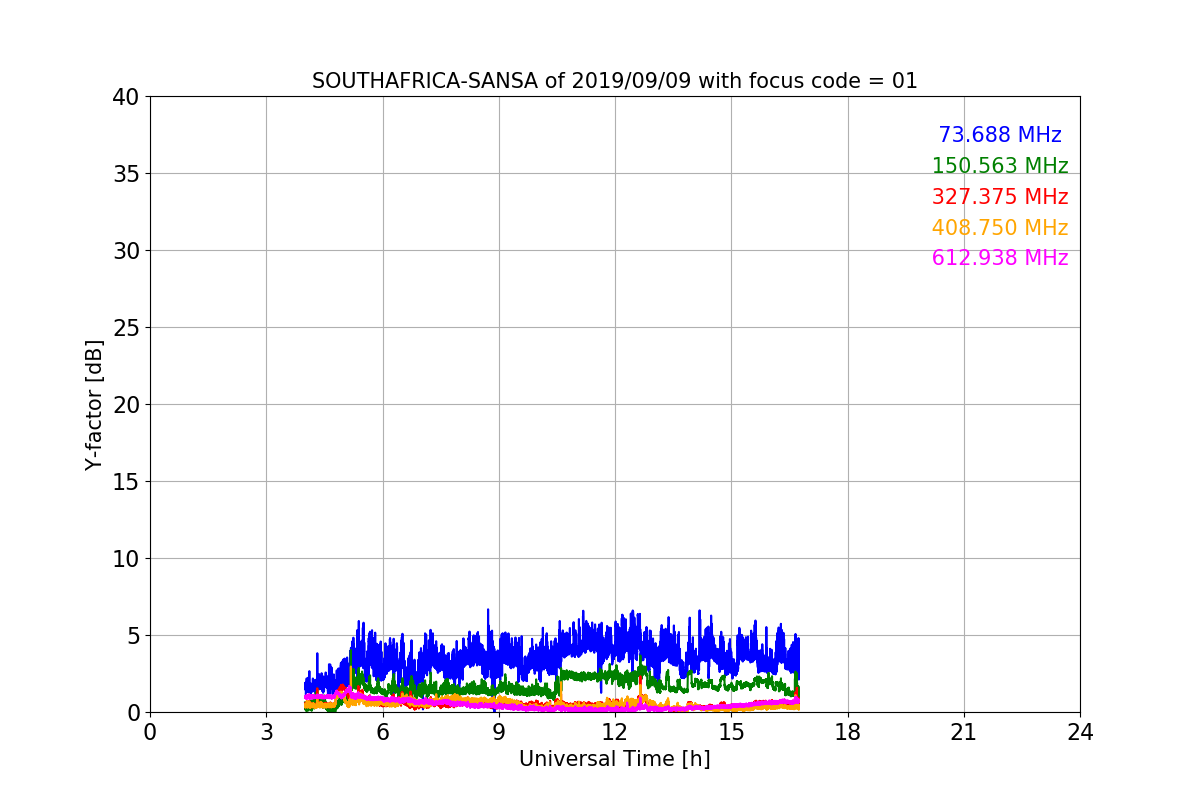Click the 73.688 MHz legend label
Image resolution: width=1200 pixels, height=800 pixels.
(x=1000, y=135)
